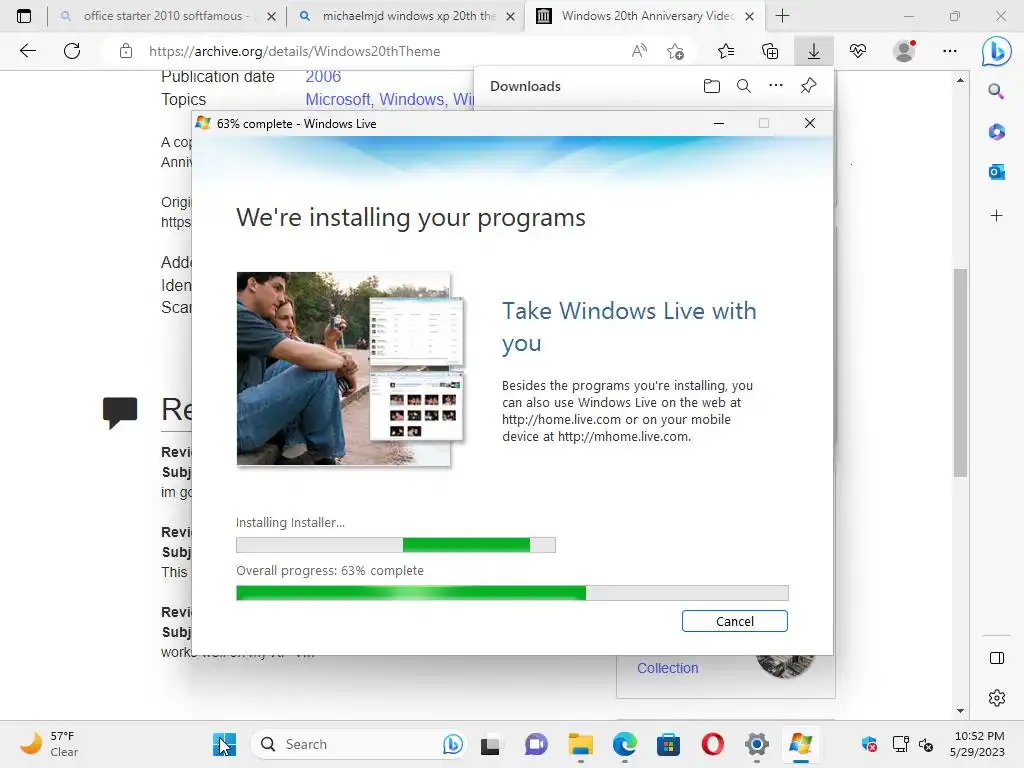Select Windows 20th Anniversary Video tab
Screen dimensions: 1024x768
coord(647,16)
